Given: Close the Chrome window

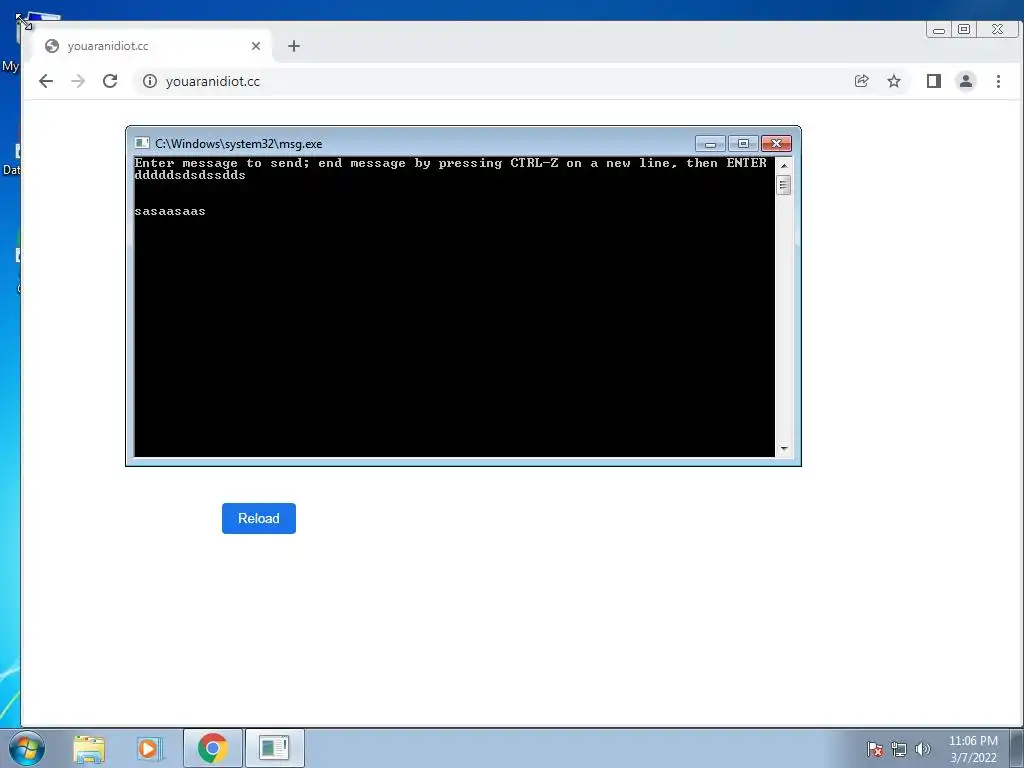Looking at the screenshot, I should [x=997, y=29].
